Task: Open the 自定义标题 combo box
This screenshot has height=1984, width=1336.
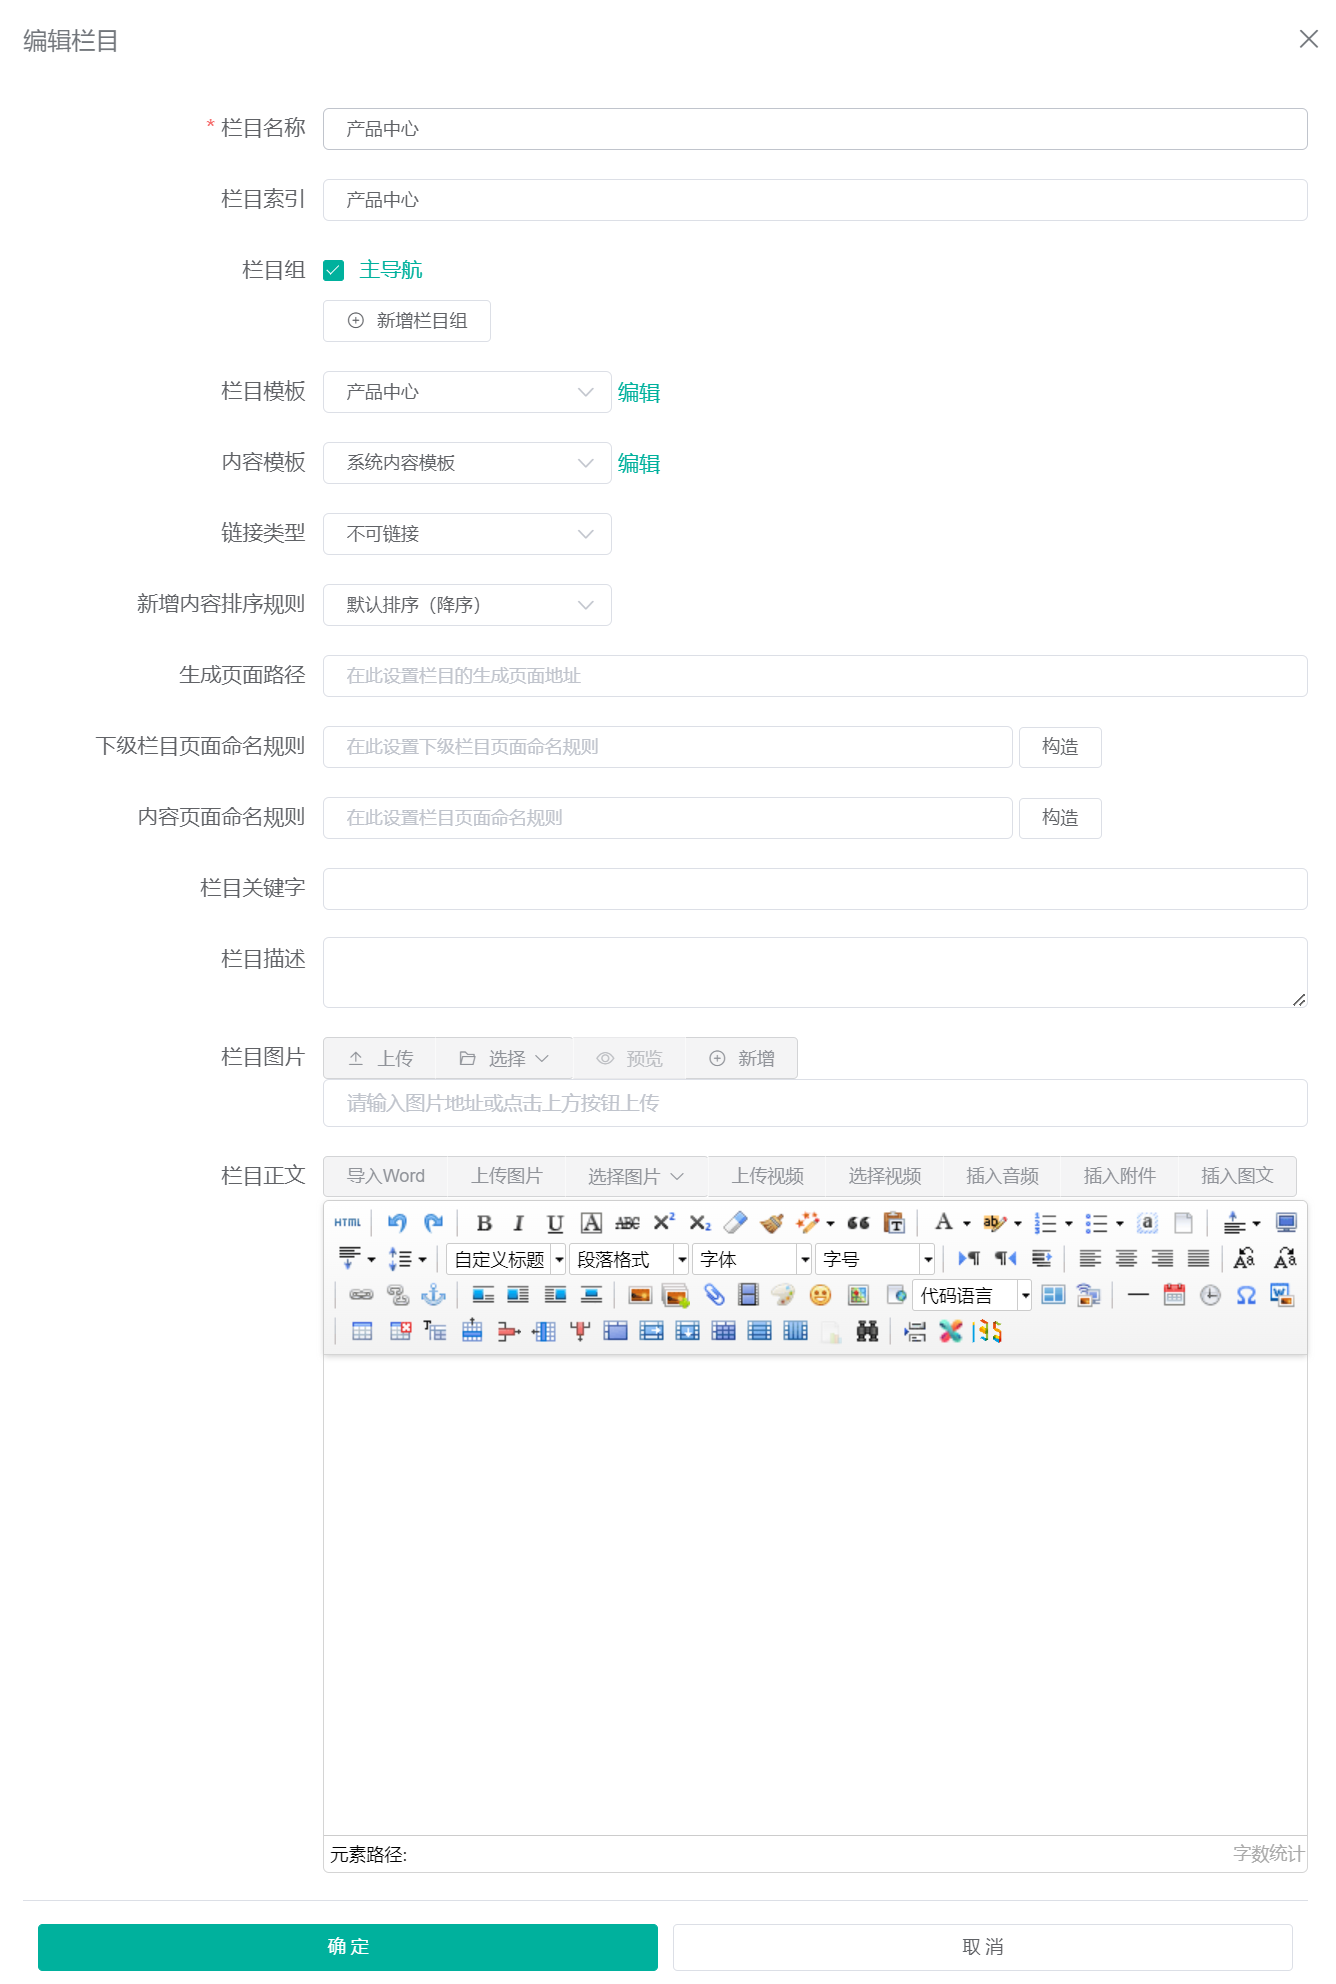Action: [506, 1259]
